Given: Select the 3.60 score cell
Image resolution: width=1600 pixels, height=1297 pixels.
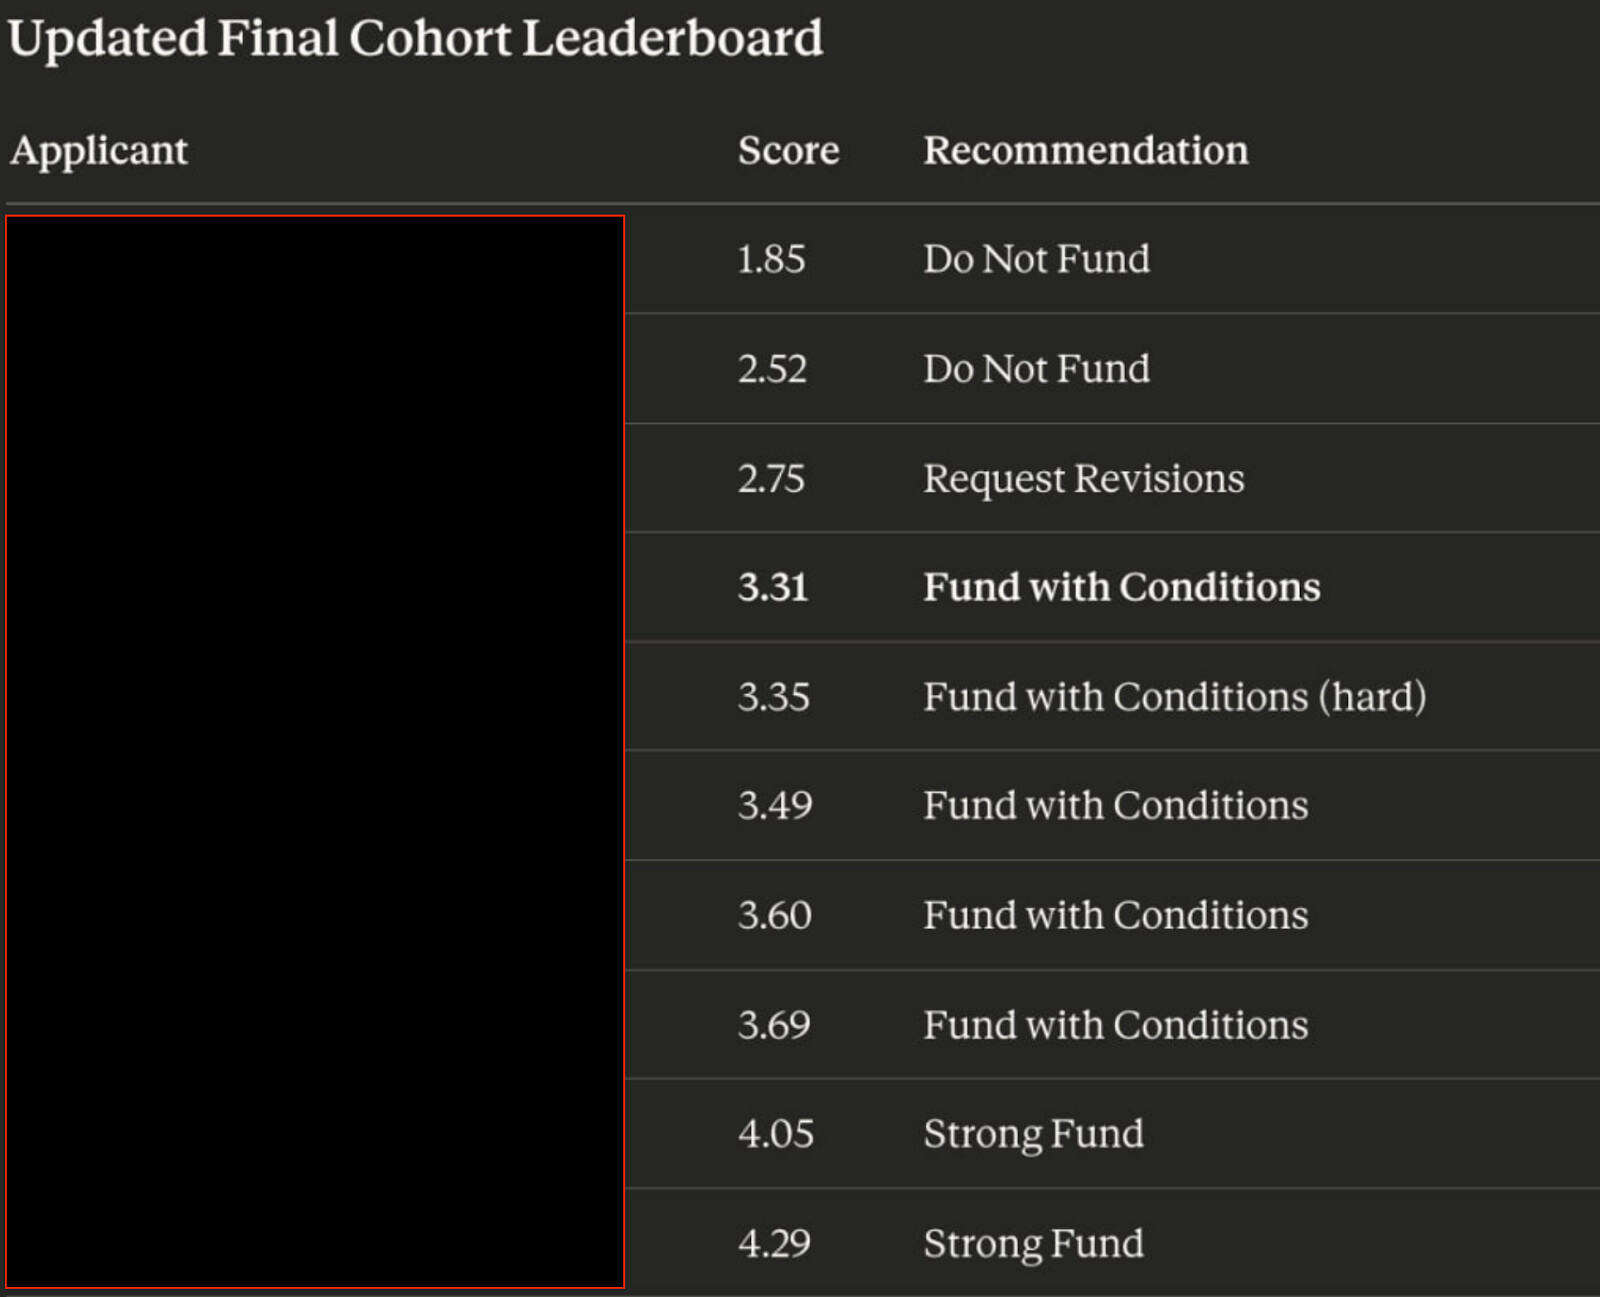Looking at the screenshot, I should (x=775, y=916).
